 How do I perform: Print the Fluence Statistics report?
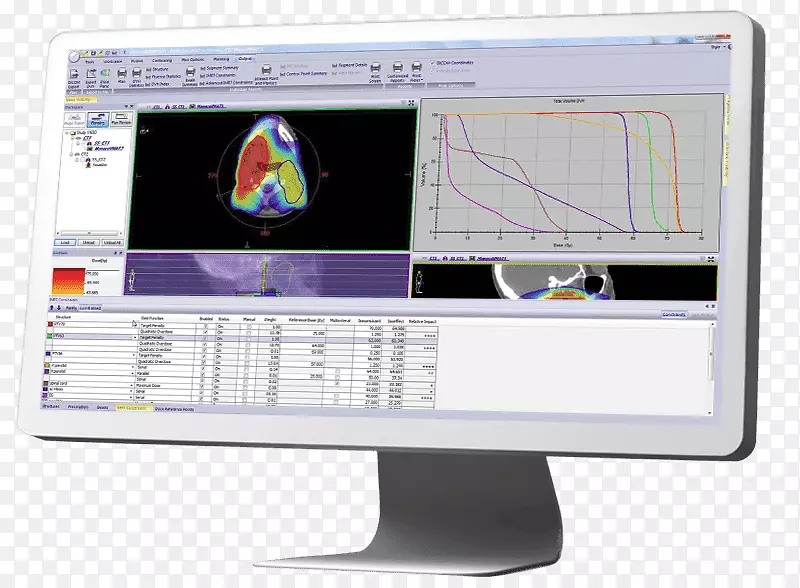tap(163, 77)
